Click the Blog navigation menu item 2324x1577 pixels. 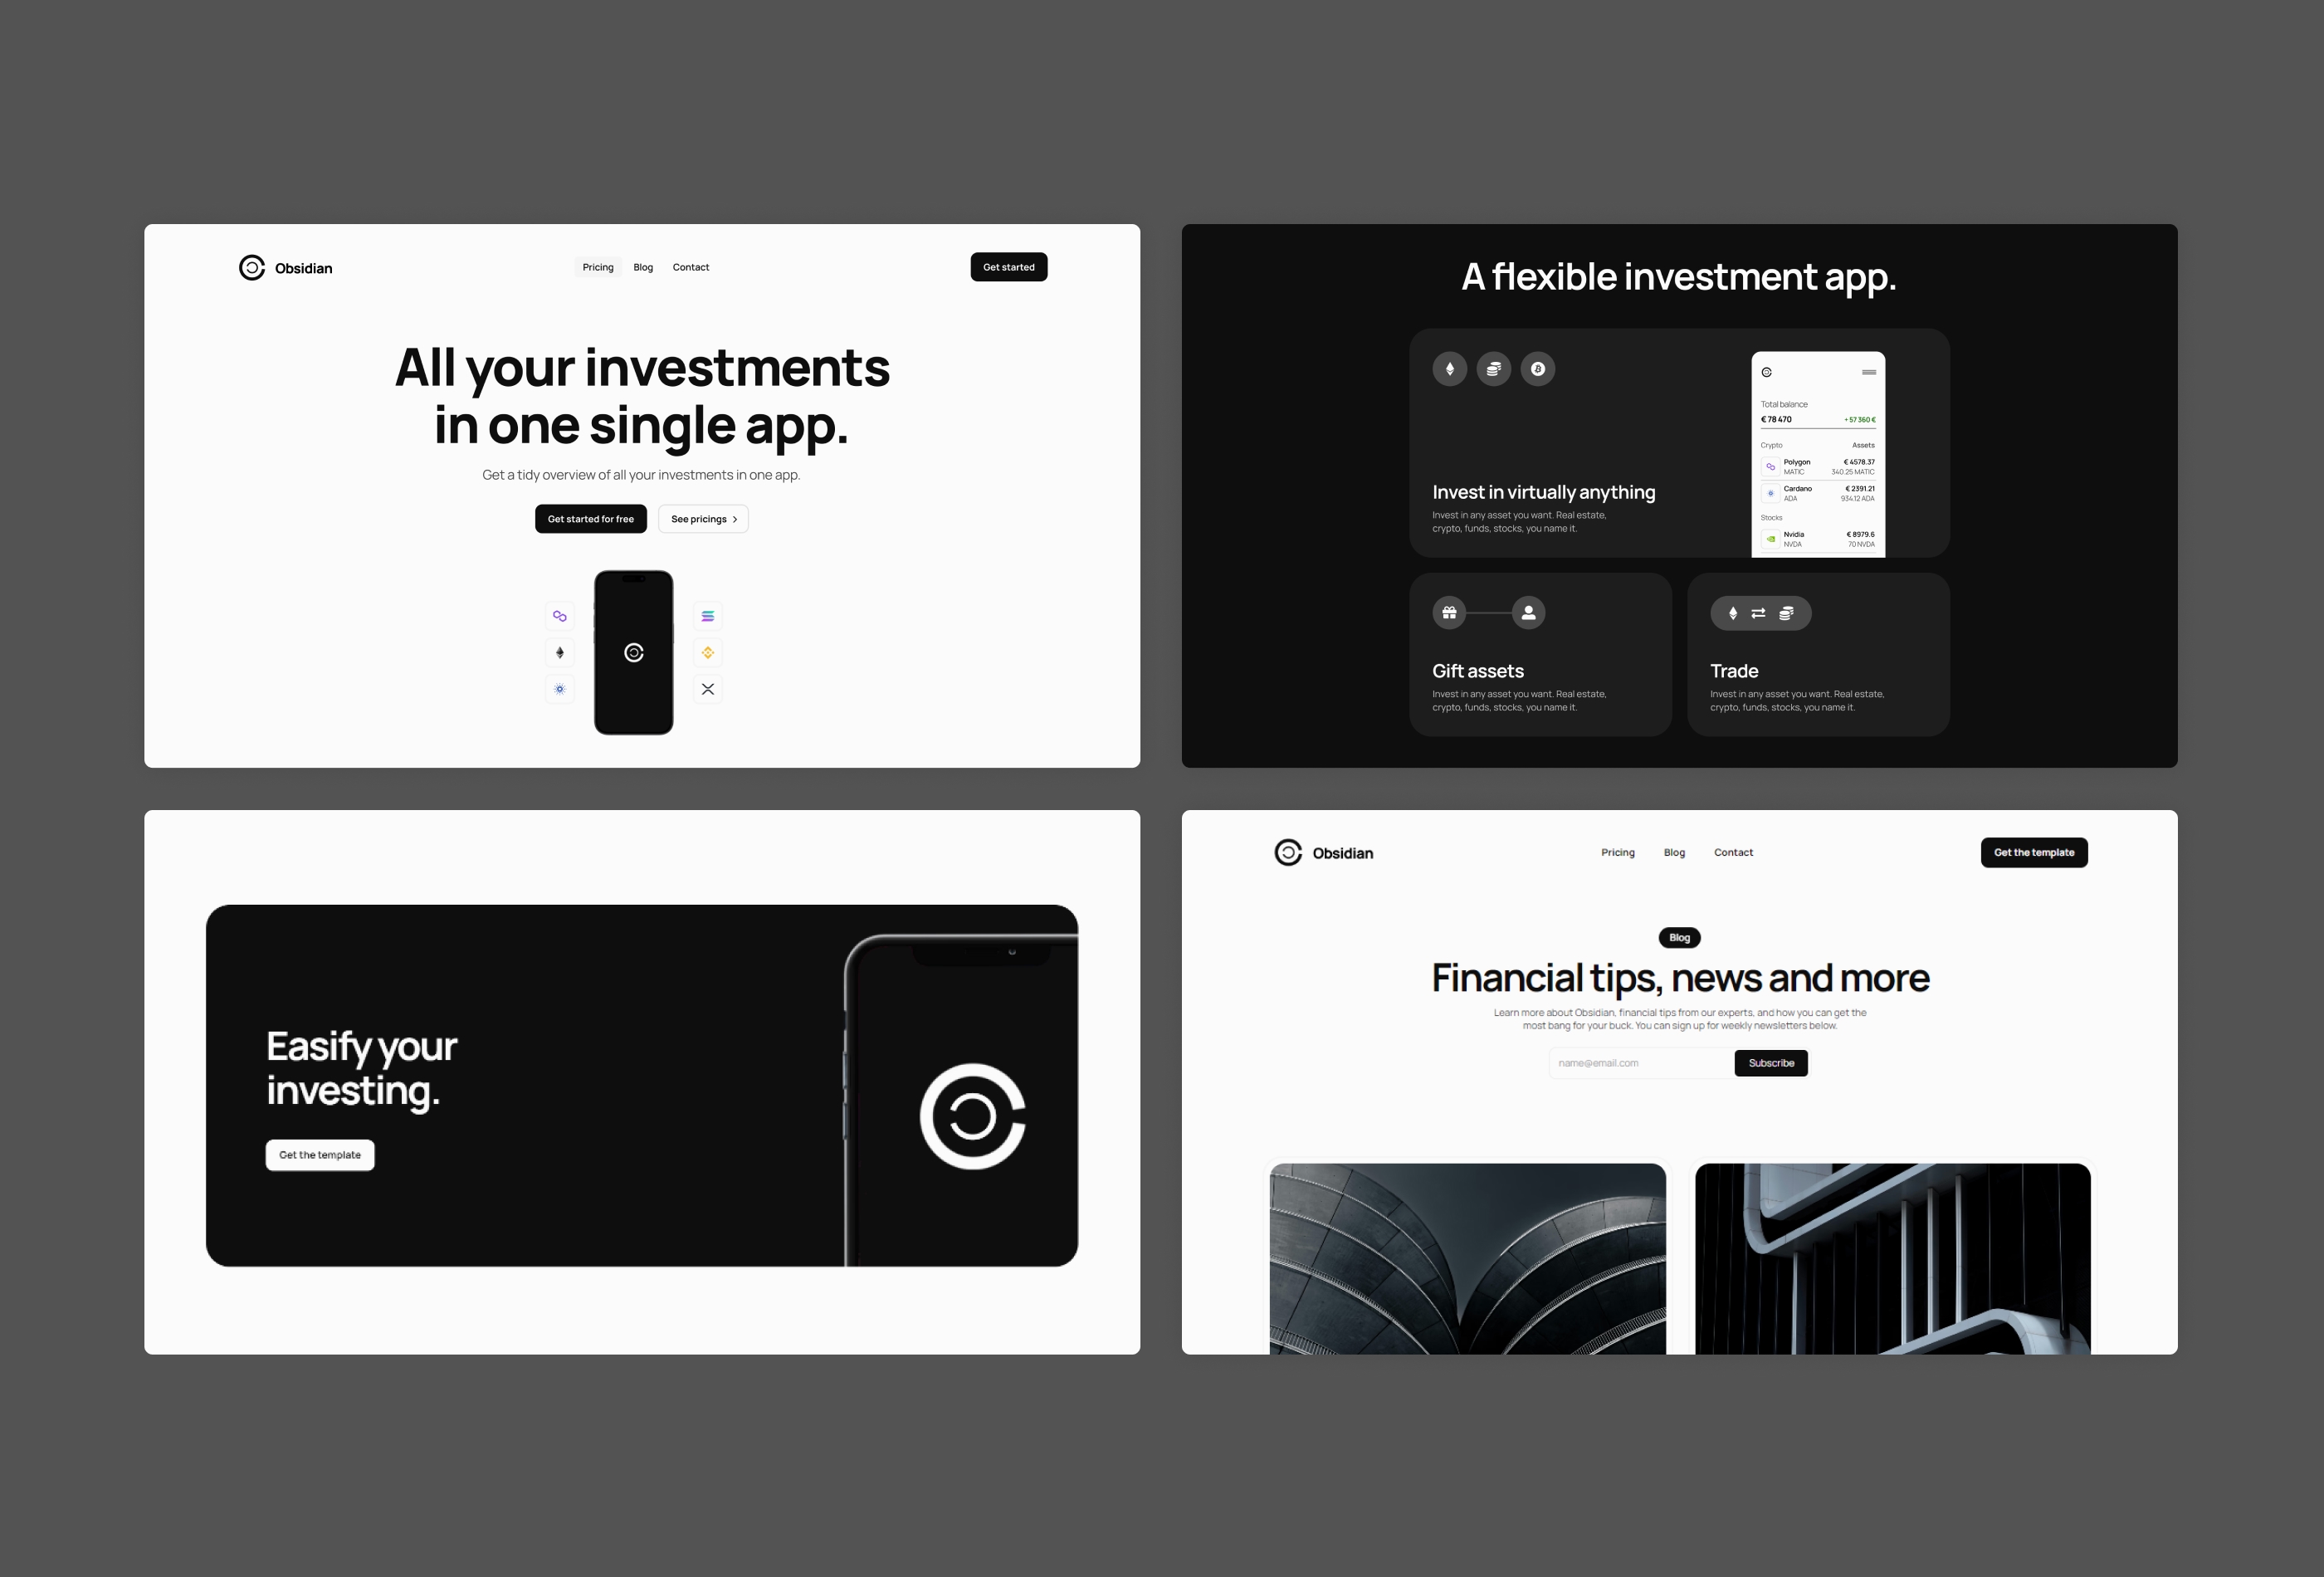[642, 267]
